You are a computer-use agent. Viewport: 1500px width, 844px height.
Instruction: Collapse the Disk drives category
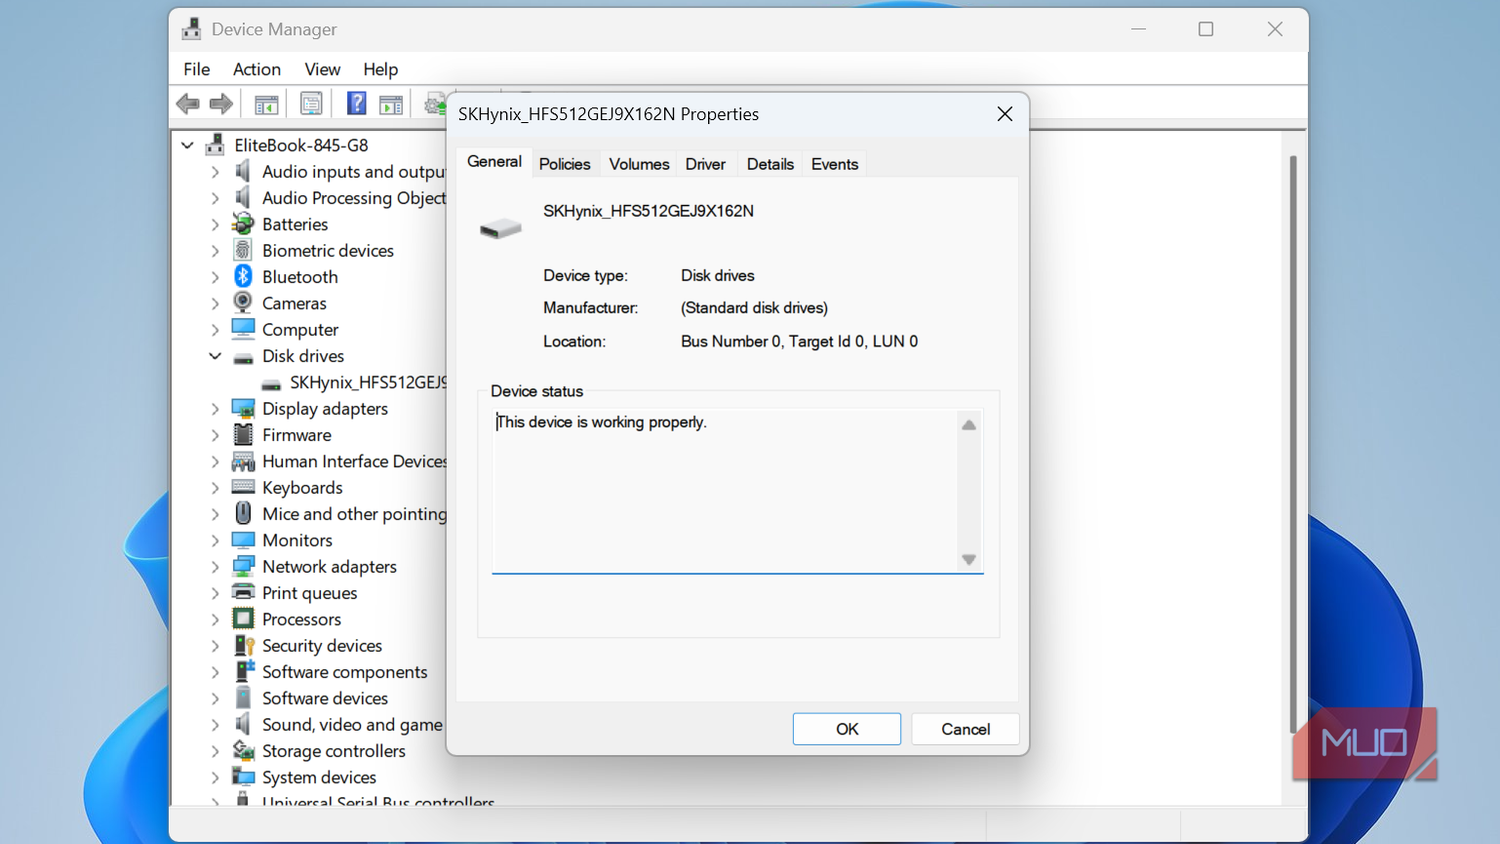pos(215,356)
